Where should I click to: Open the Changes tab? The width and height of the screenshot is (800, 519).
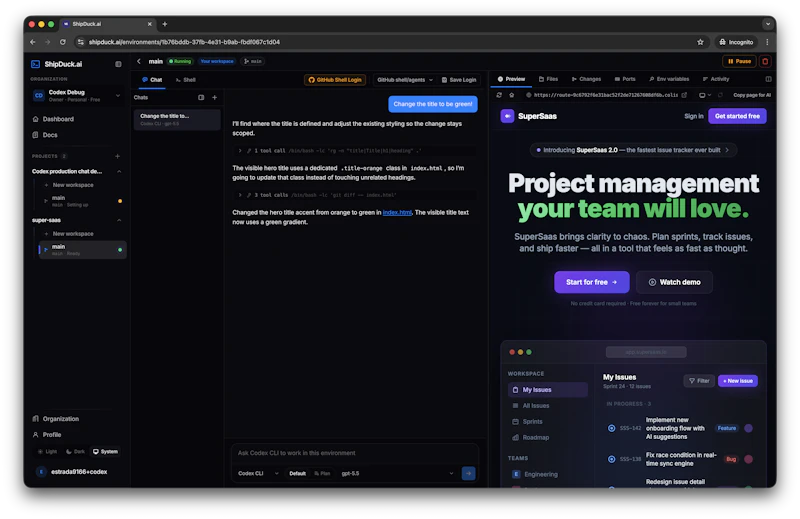(586, 79)
